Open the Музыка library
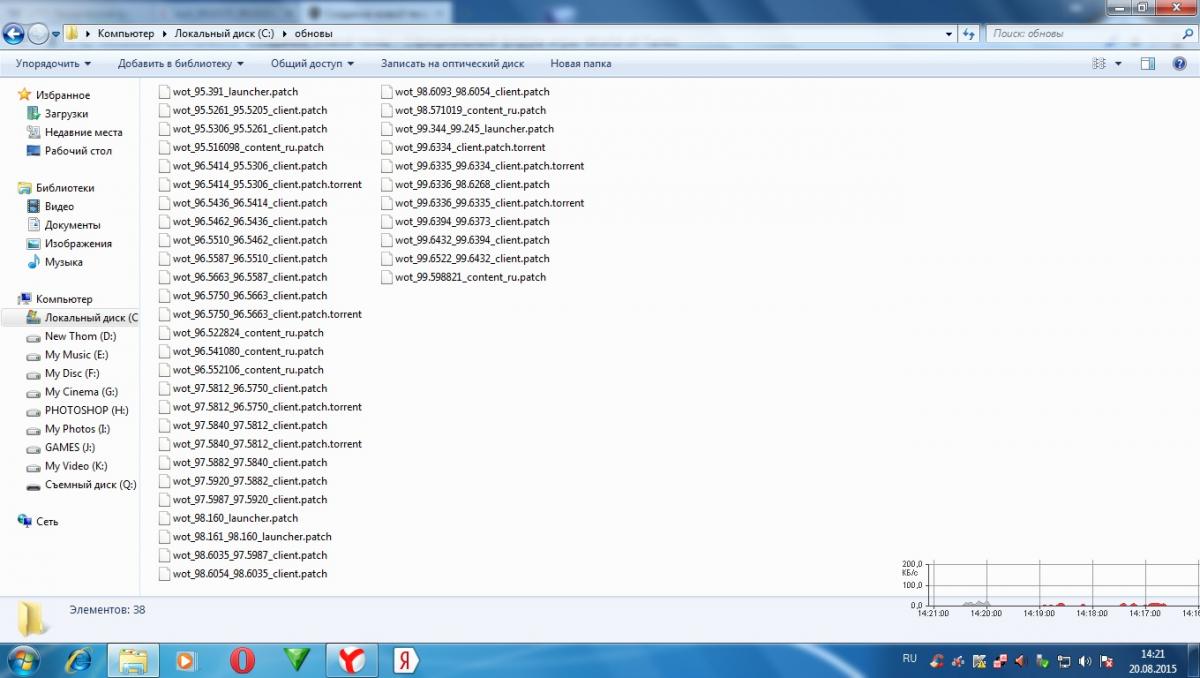 (x=63, y=262)
